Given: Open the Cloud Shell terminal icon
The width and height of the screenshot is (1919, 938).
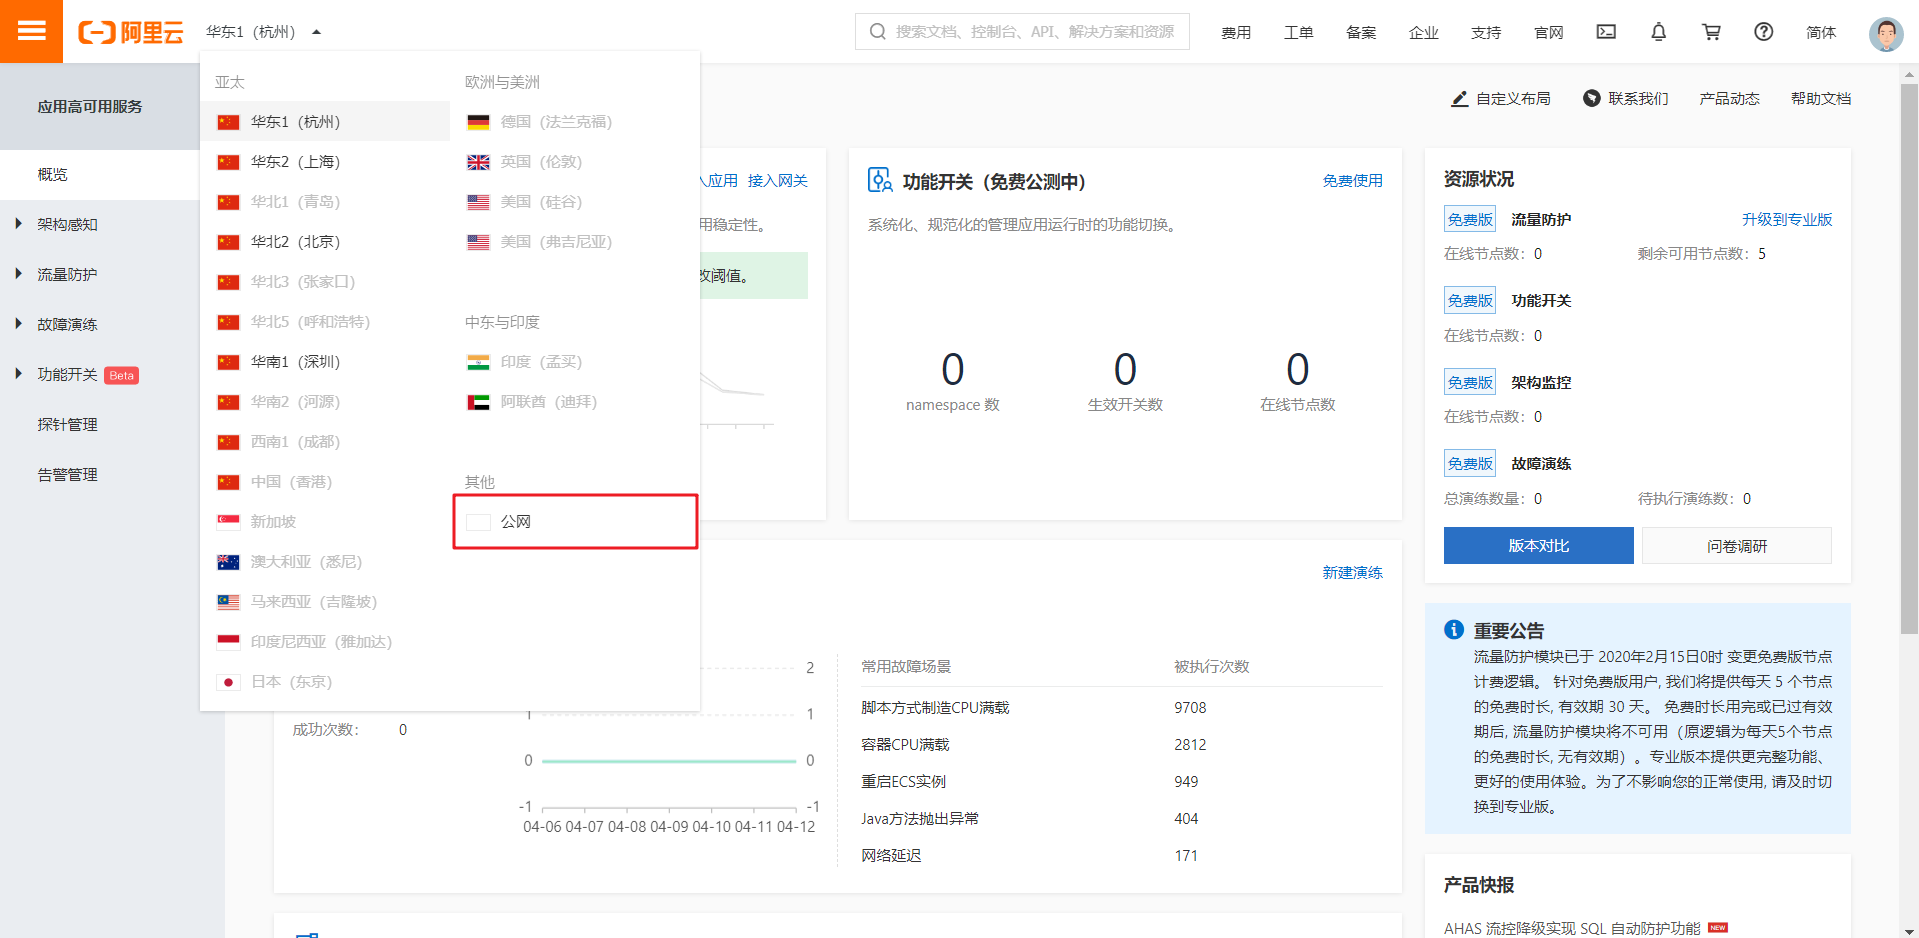Looking at the screenshot, I should tap(1606, 32).
